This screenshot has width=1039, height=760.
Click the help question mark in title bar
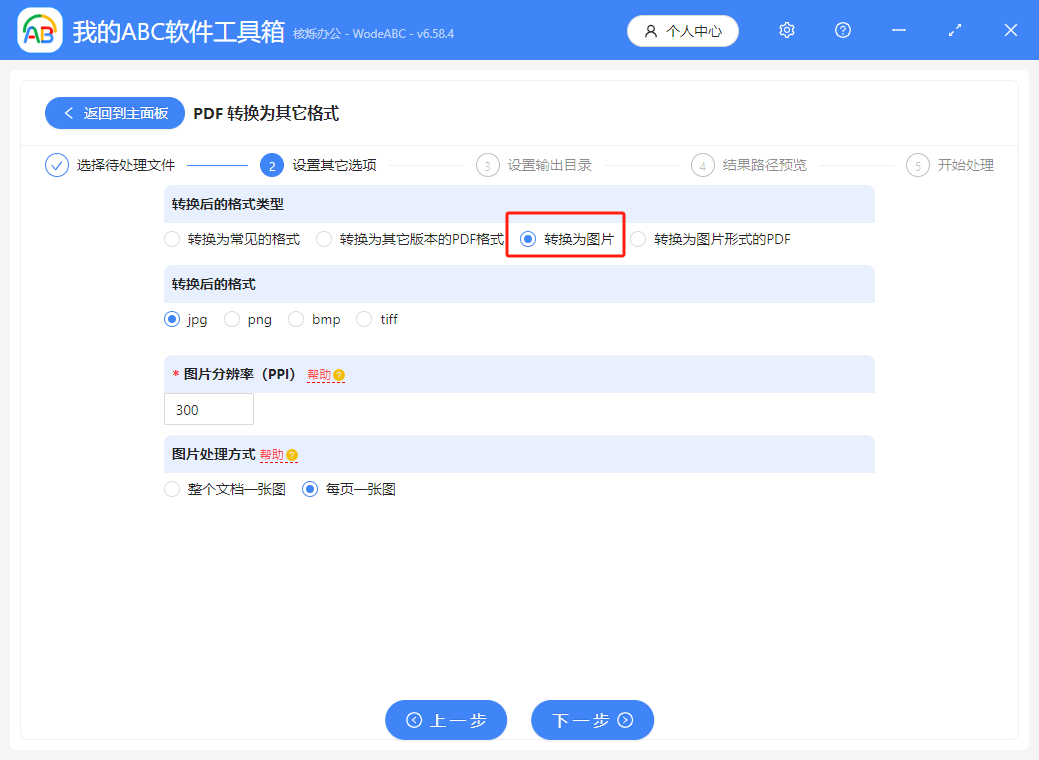pyautogui.click(x=842, y=30)
